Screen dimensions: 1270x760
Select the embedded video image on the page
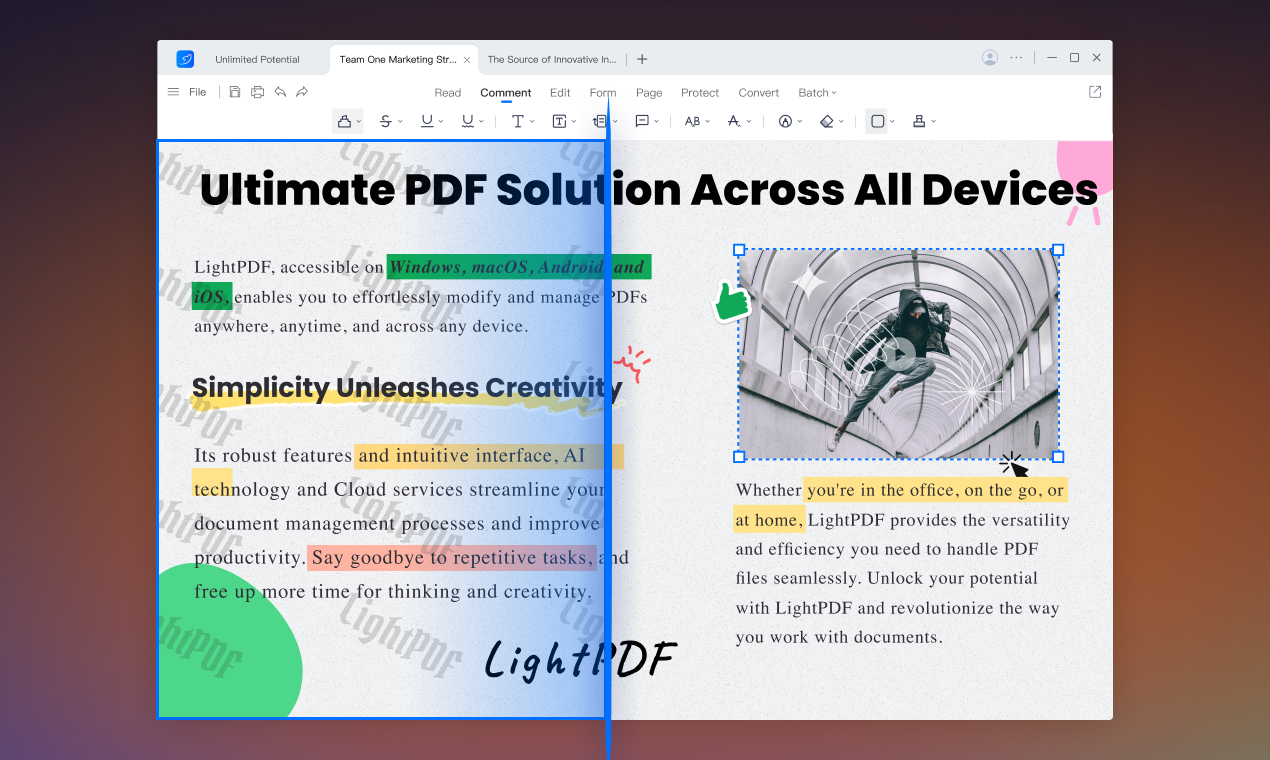[897, 354]
